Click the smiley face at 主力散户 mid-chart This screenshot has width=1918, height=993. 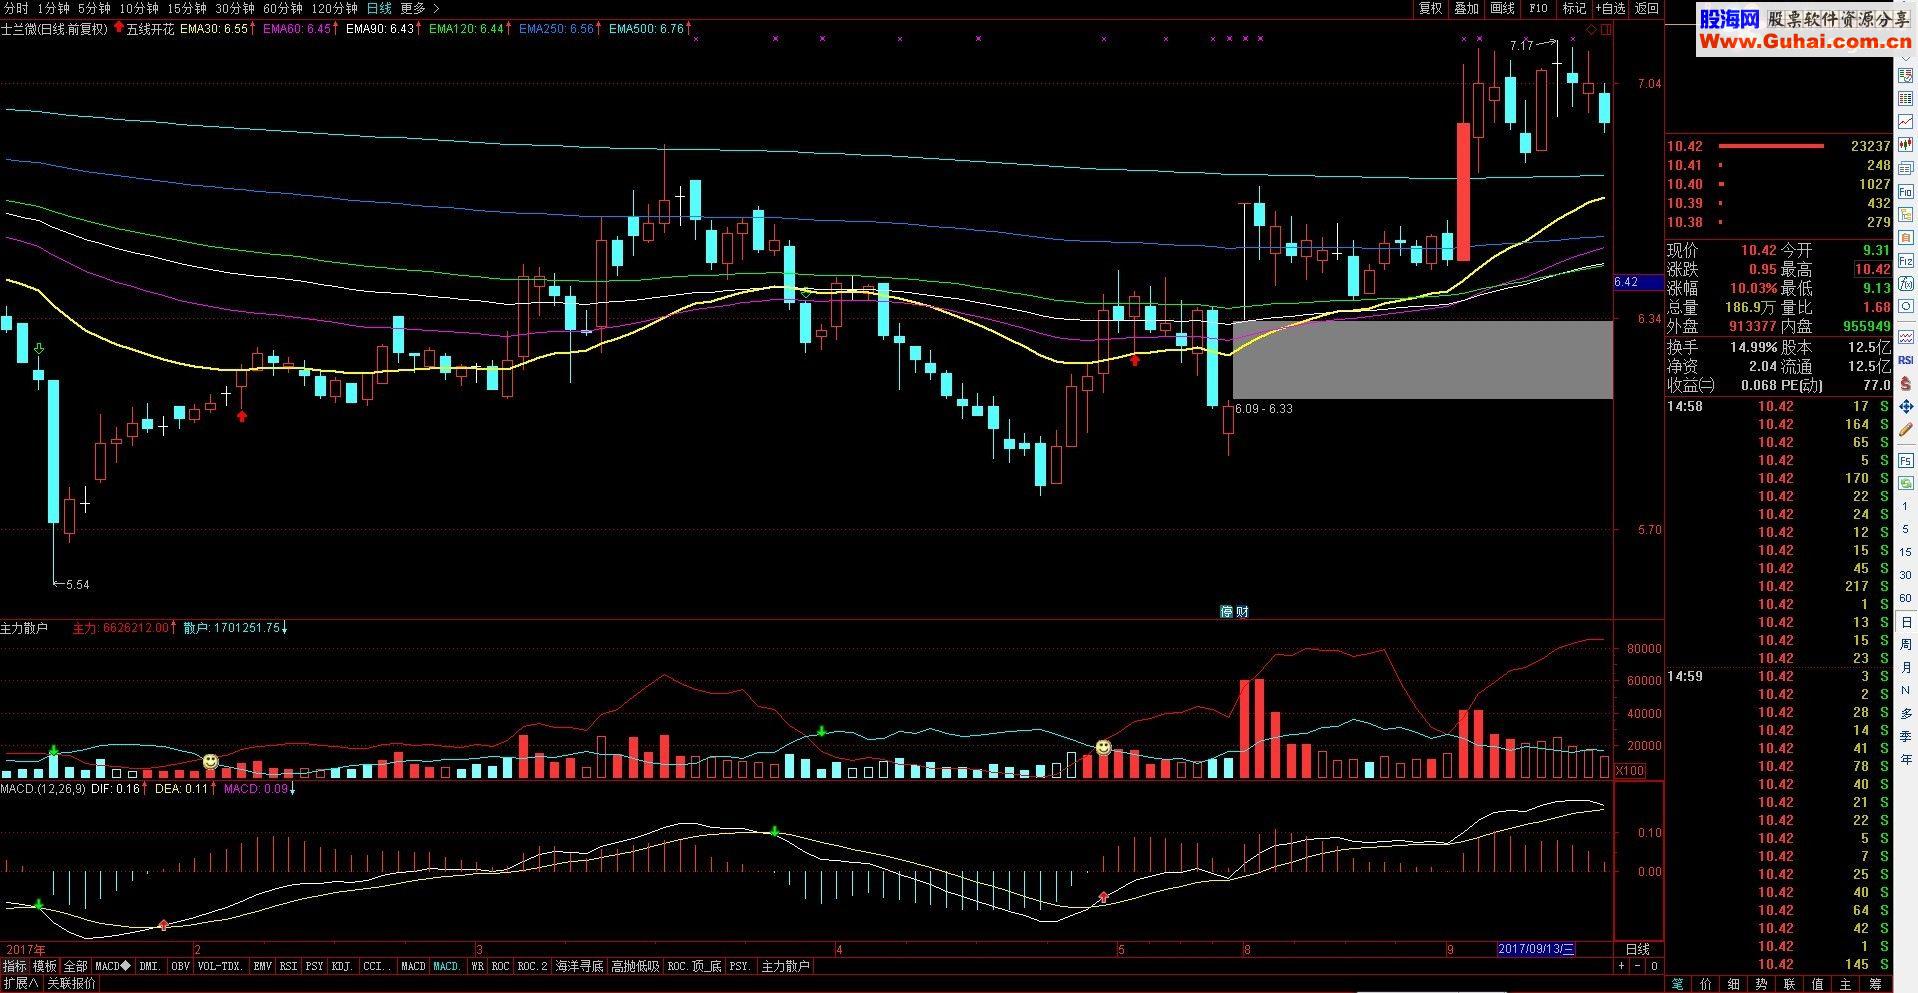(1103, 747)
